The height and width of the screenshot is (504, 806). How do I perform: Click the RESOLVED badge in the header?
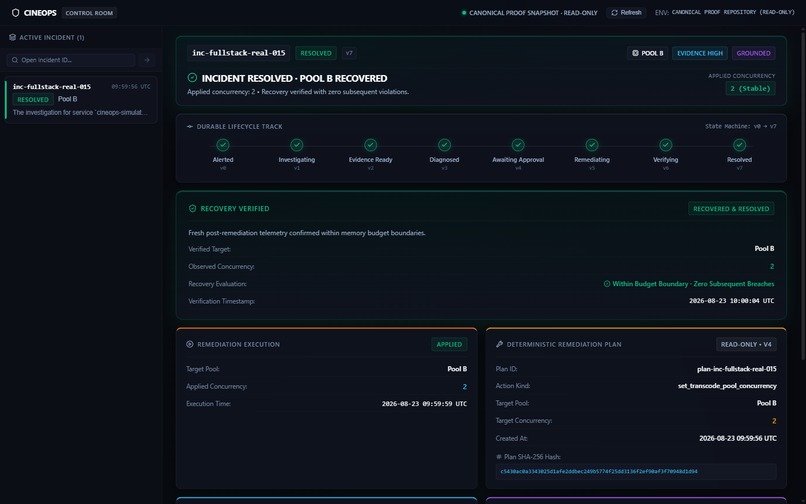316,53
